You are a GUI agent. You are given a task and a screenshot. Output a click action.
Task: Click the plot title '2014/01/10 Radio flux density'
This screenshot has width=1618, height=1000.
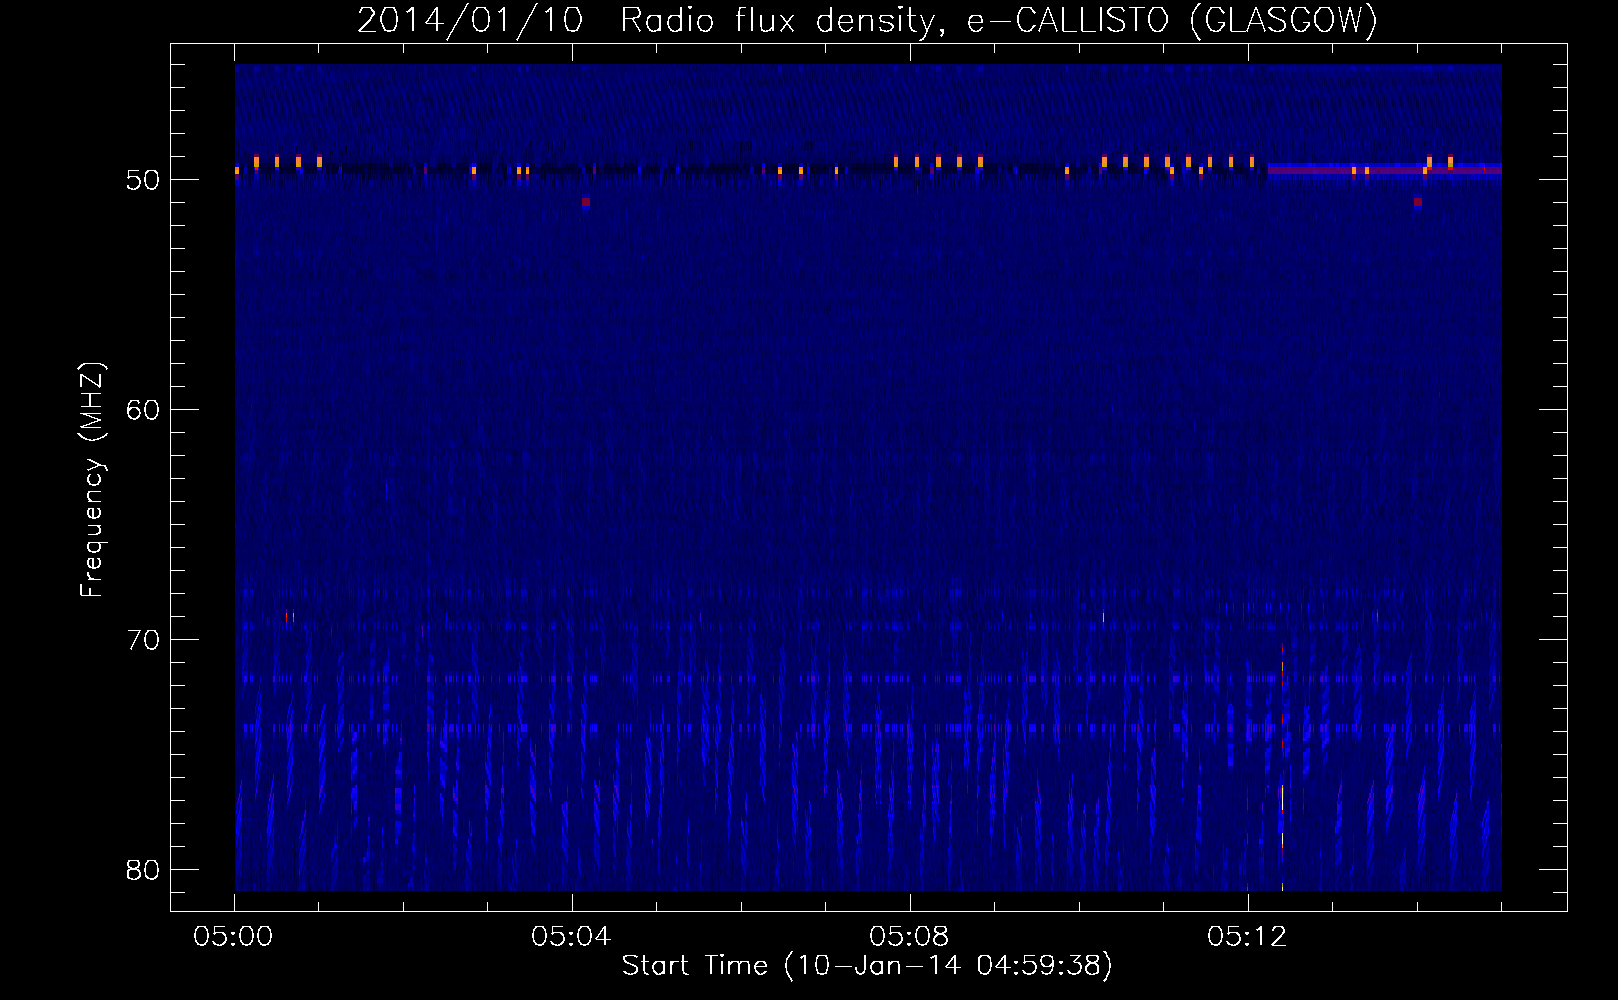[x=867, y=20]
